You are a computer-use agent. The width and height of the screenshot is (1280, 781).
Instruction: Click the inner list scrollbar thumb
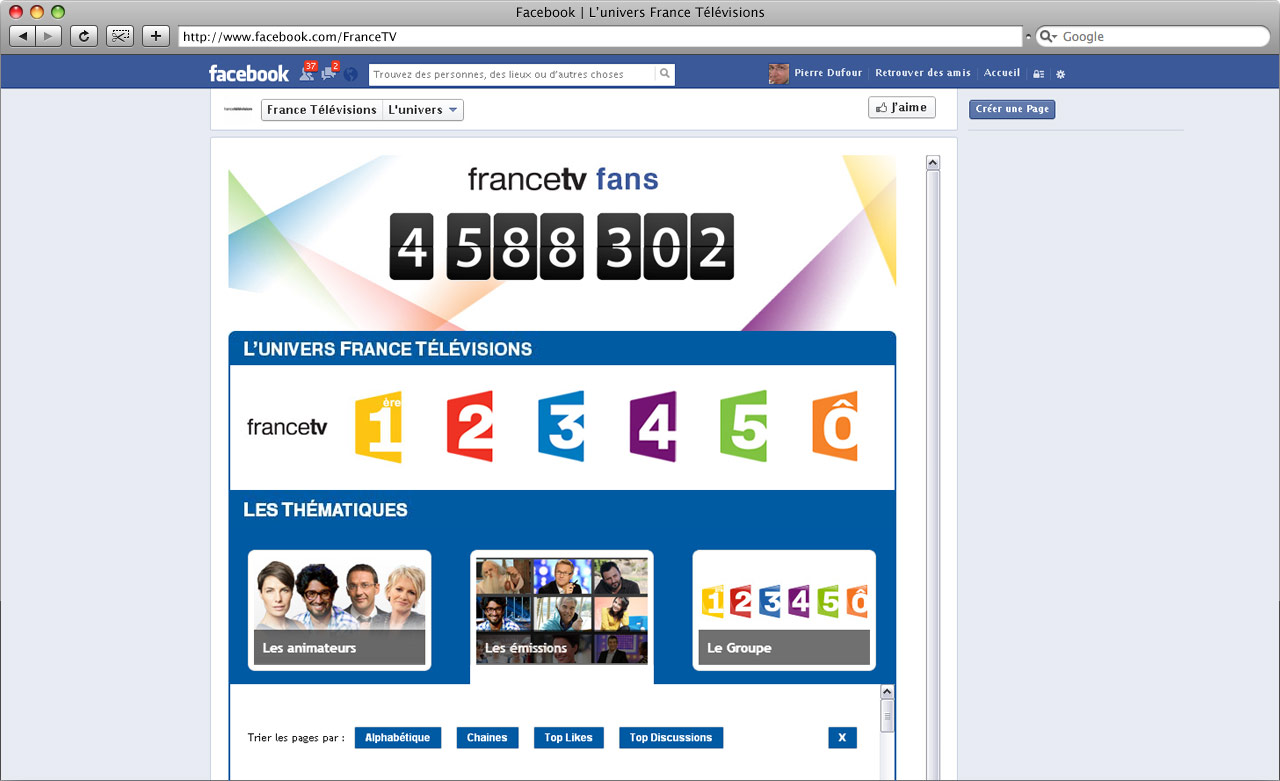[887, 716]
